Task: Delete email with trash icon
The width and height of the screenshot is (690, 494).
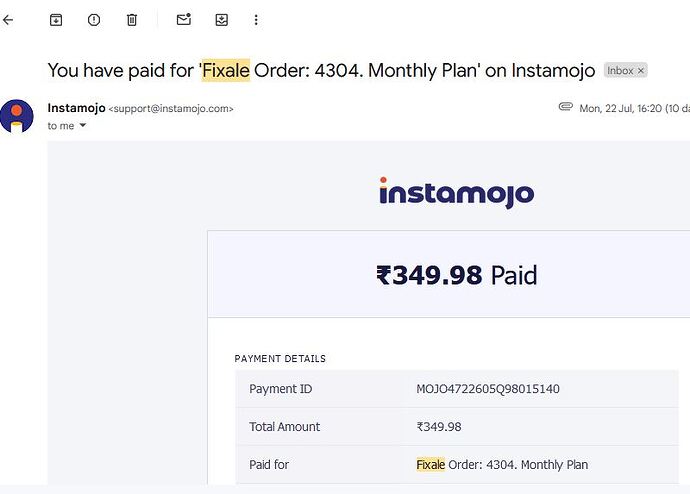Action: point(132,20)
